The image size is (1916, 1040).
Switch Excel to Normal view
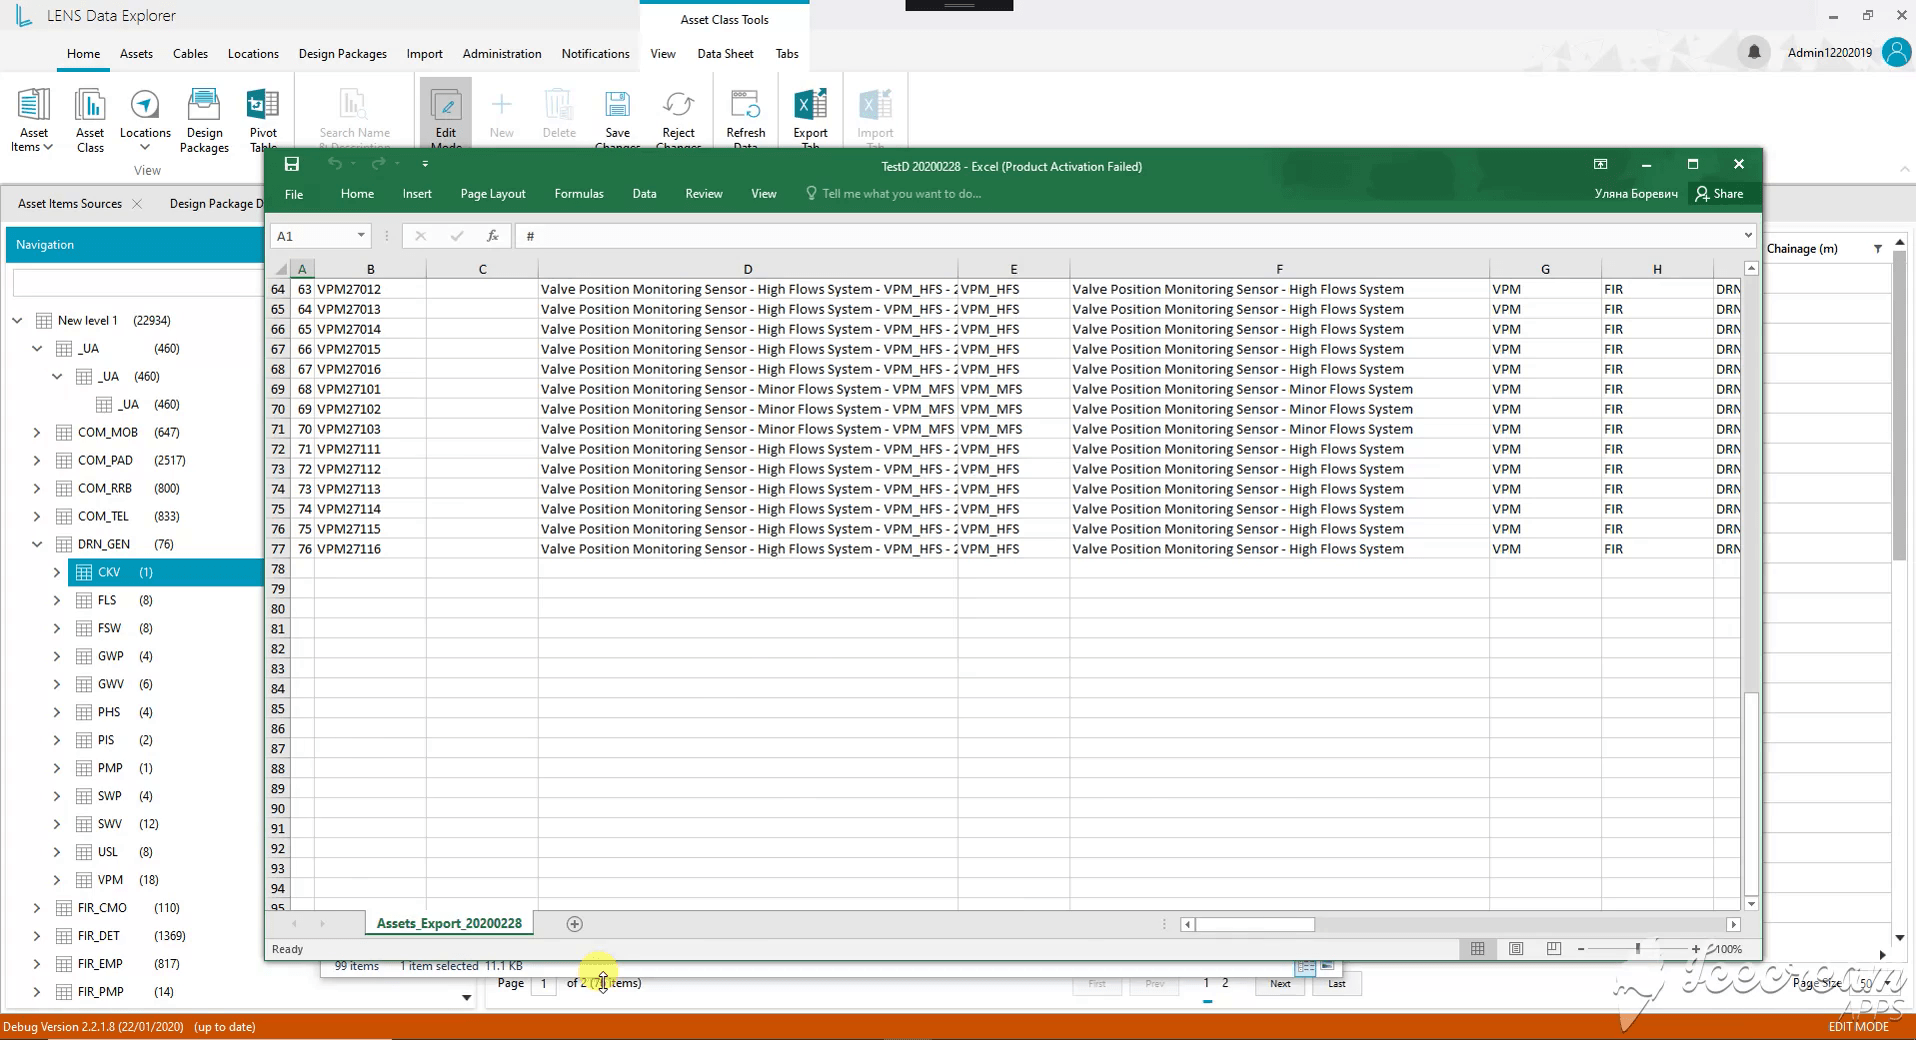[x=1478, y=949]
